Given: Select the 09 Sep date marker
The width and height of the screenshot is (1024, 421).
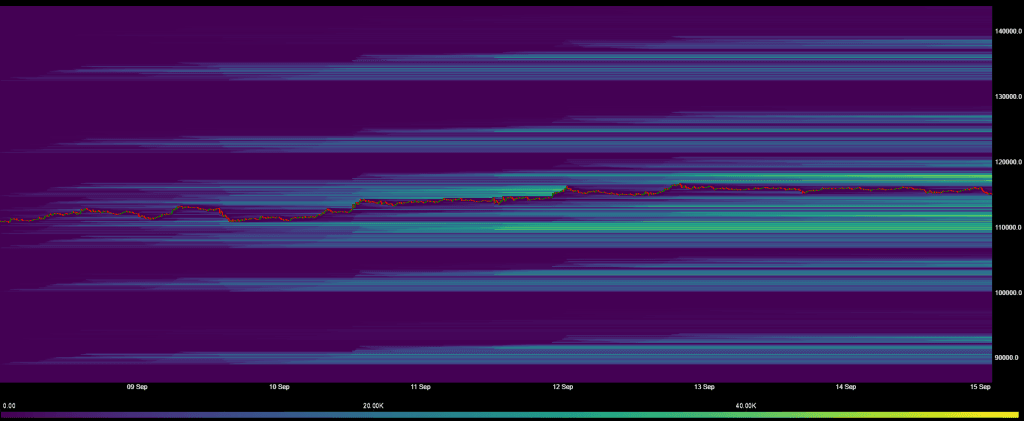Looking at the screenshot, I should coord(137,386).
